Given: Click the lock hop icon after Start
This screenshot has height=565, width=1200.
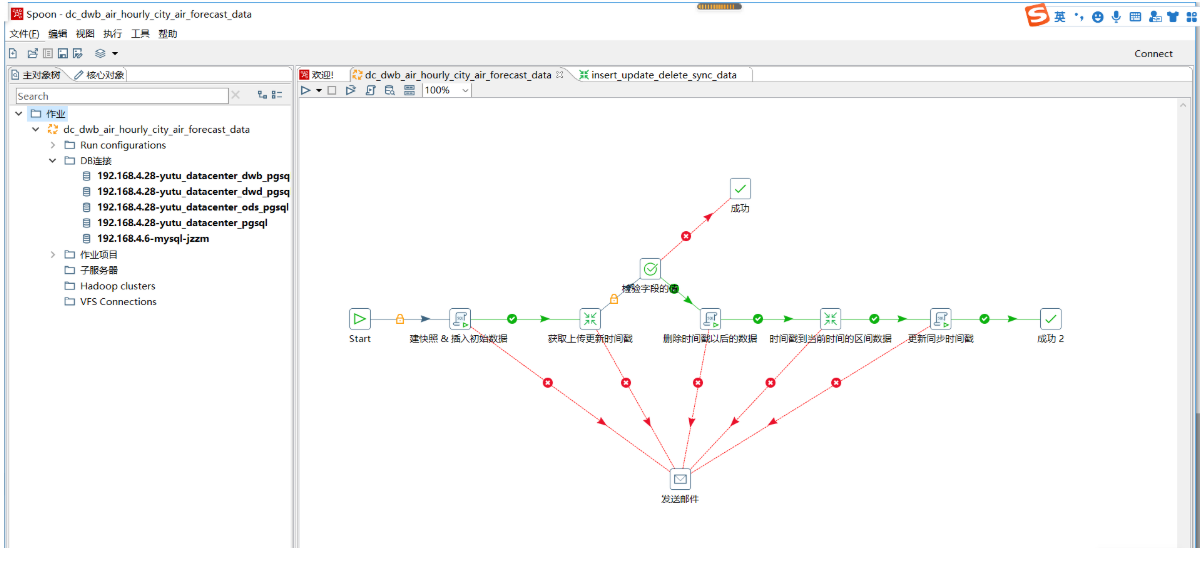Looking at the screenshot, I should (400, 319).
